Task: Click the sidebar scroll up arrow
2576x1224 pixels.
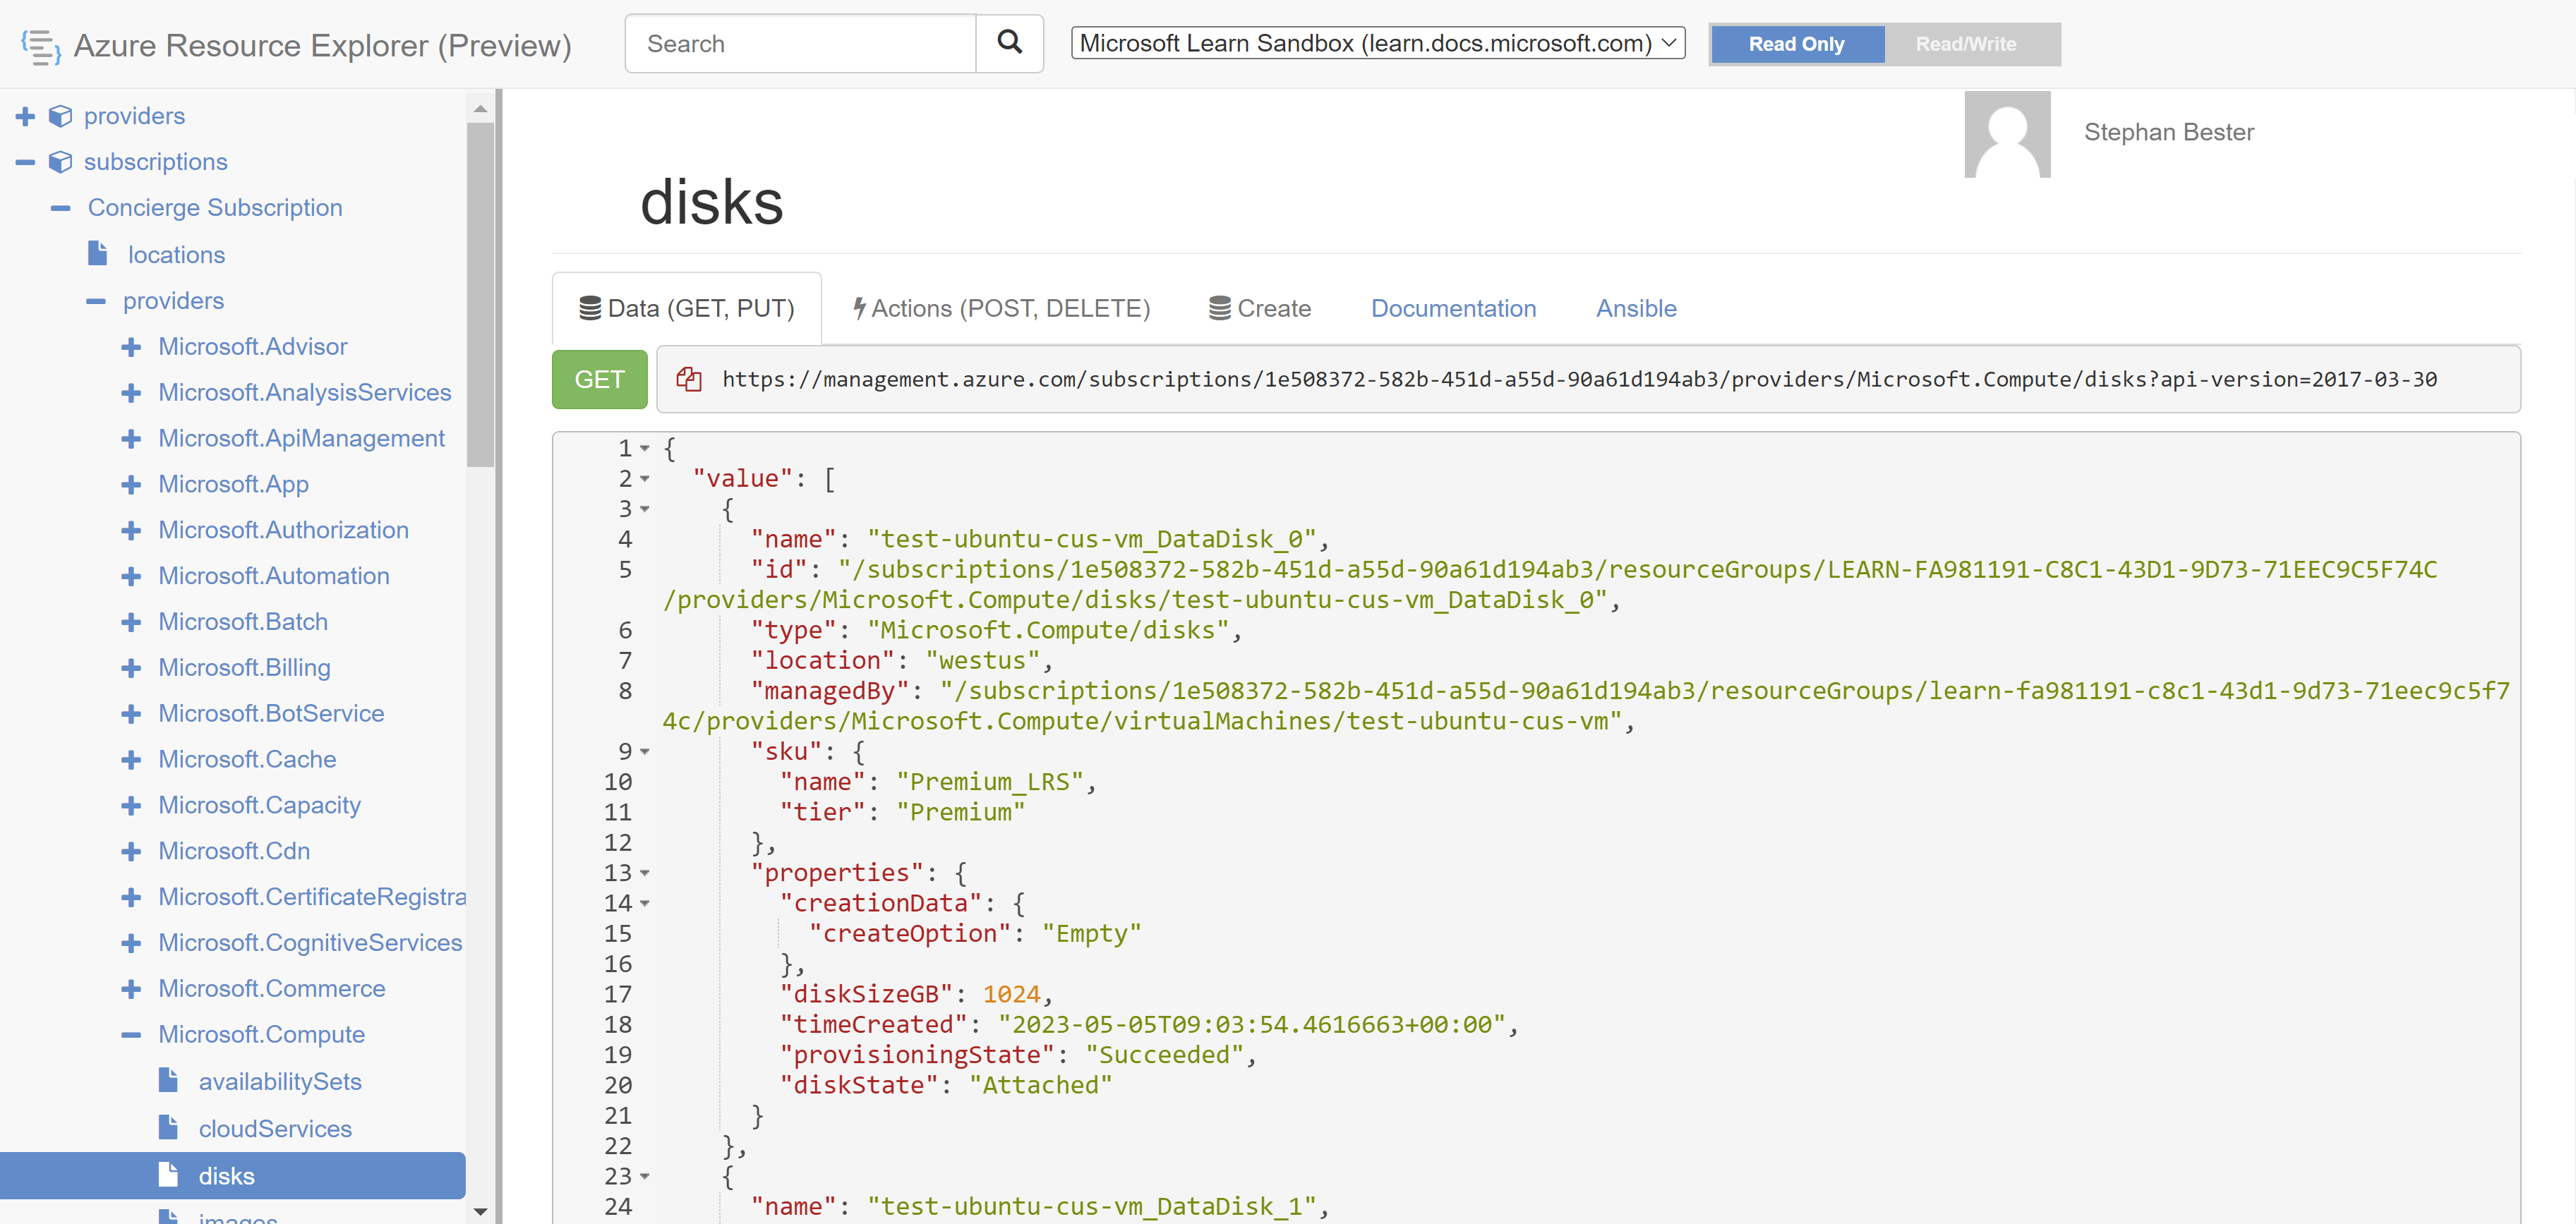Action: (480, 108)
